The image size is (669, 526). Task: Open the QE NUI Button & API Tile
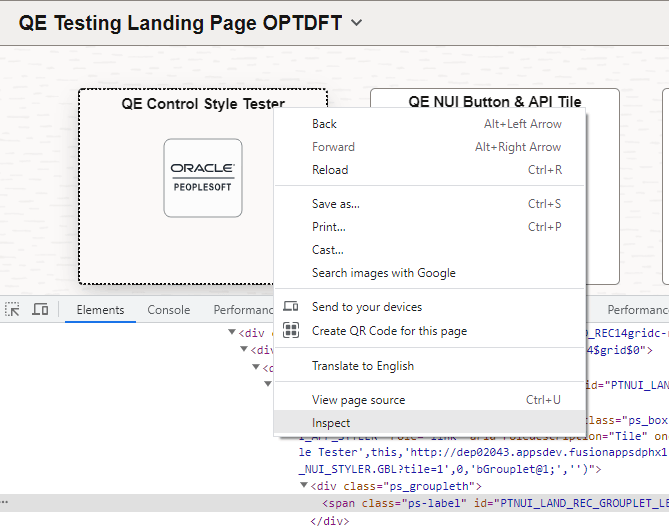[x=495, y=102]
